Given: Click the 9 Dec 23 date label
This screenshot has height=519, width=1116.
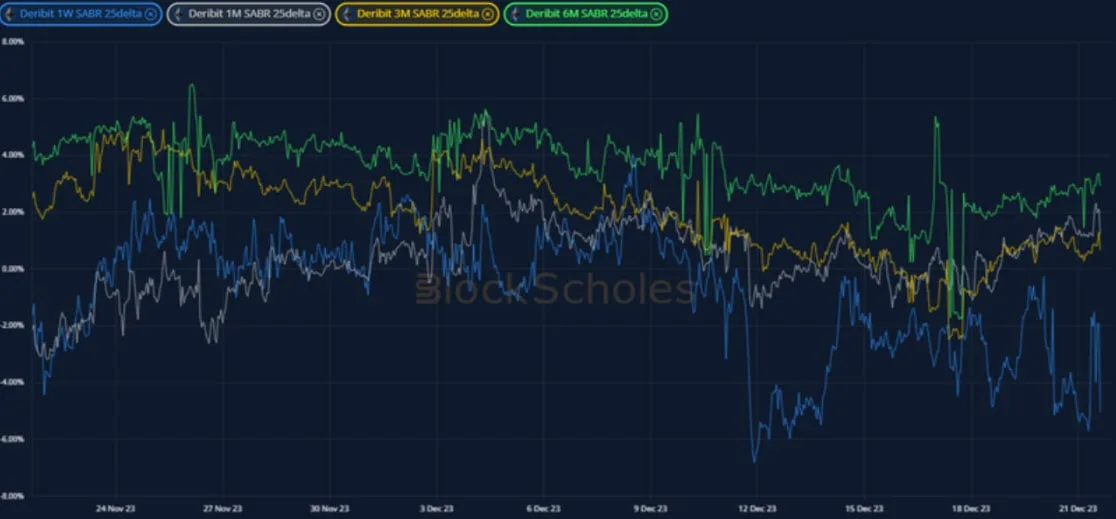Looking at the screenshot, I should point(650,509).
